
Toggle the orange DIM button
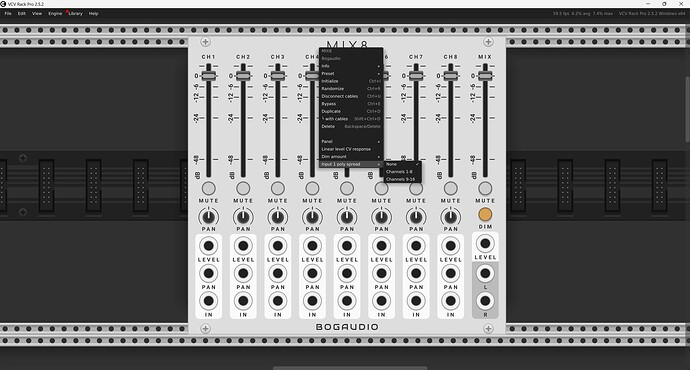485,214
